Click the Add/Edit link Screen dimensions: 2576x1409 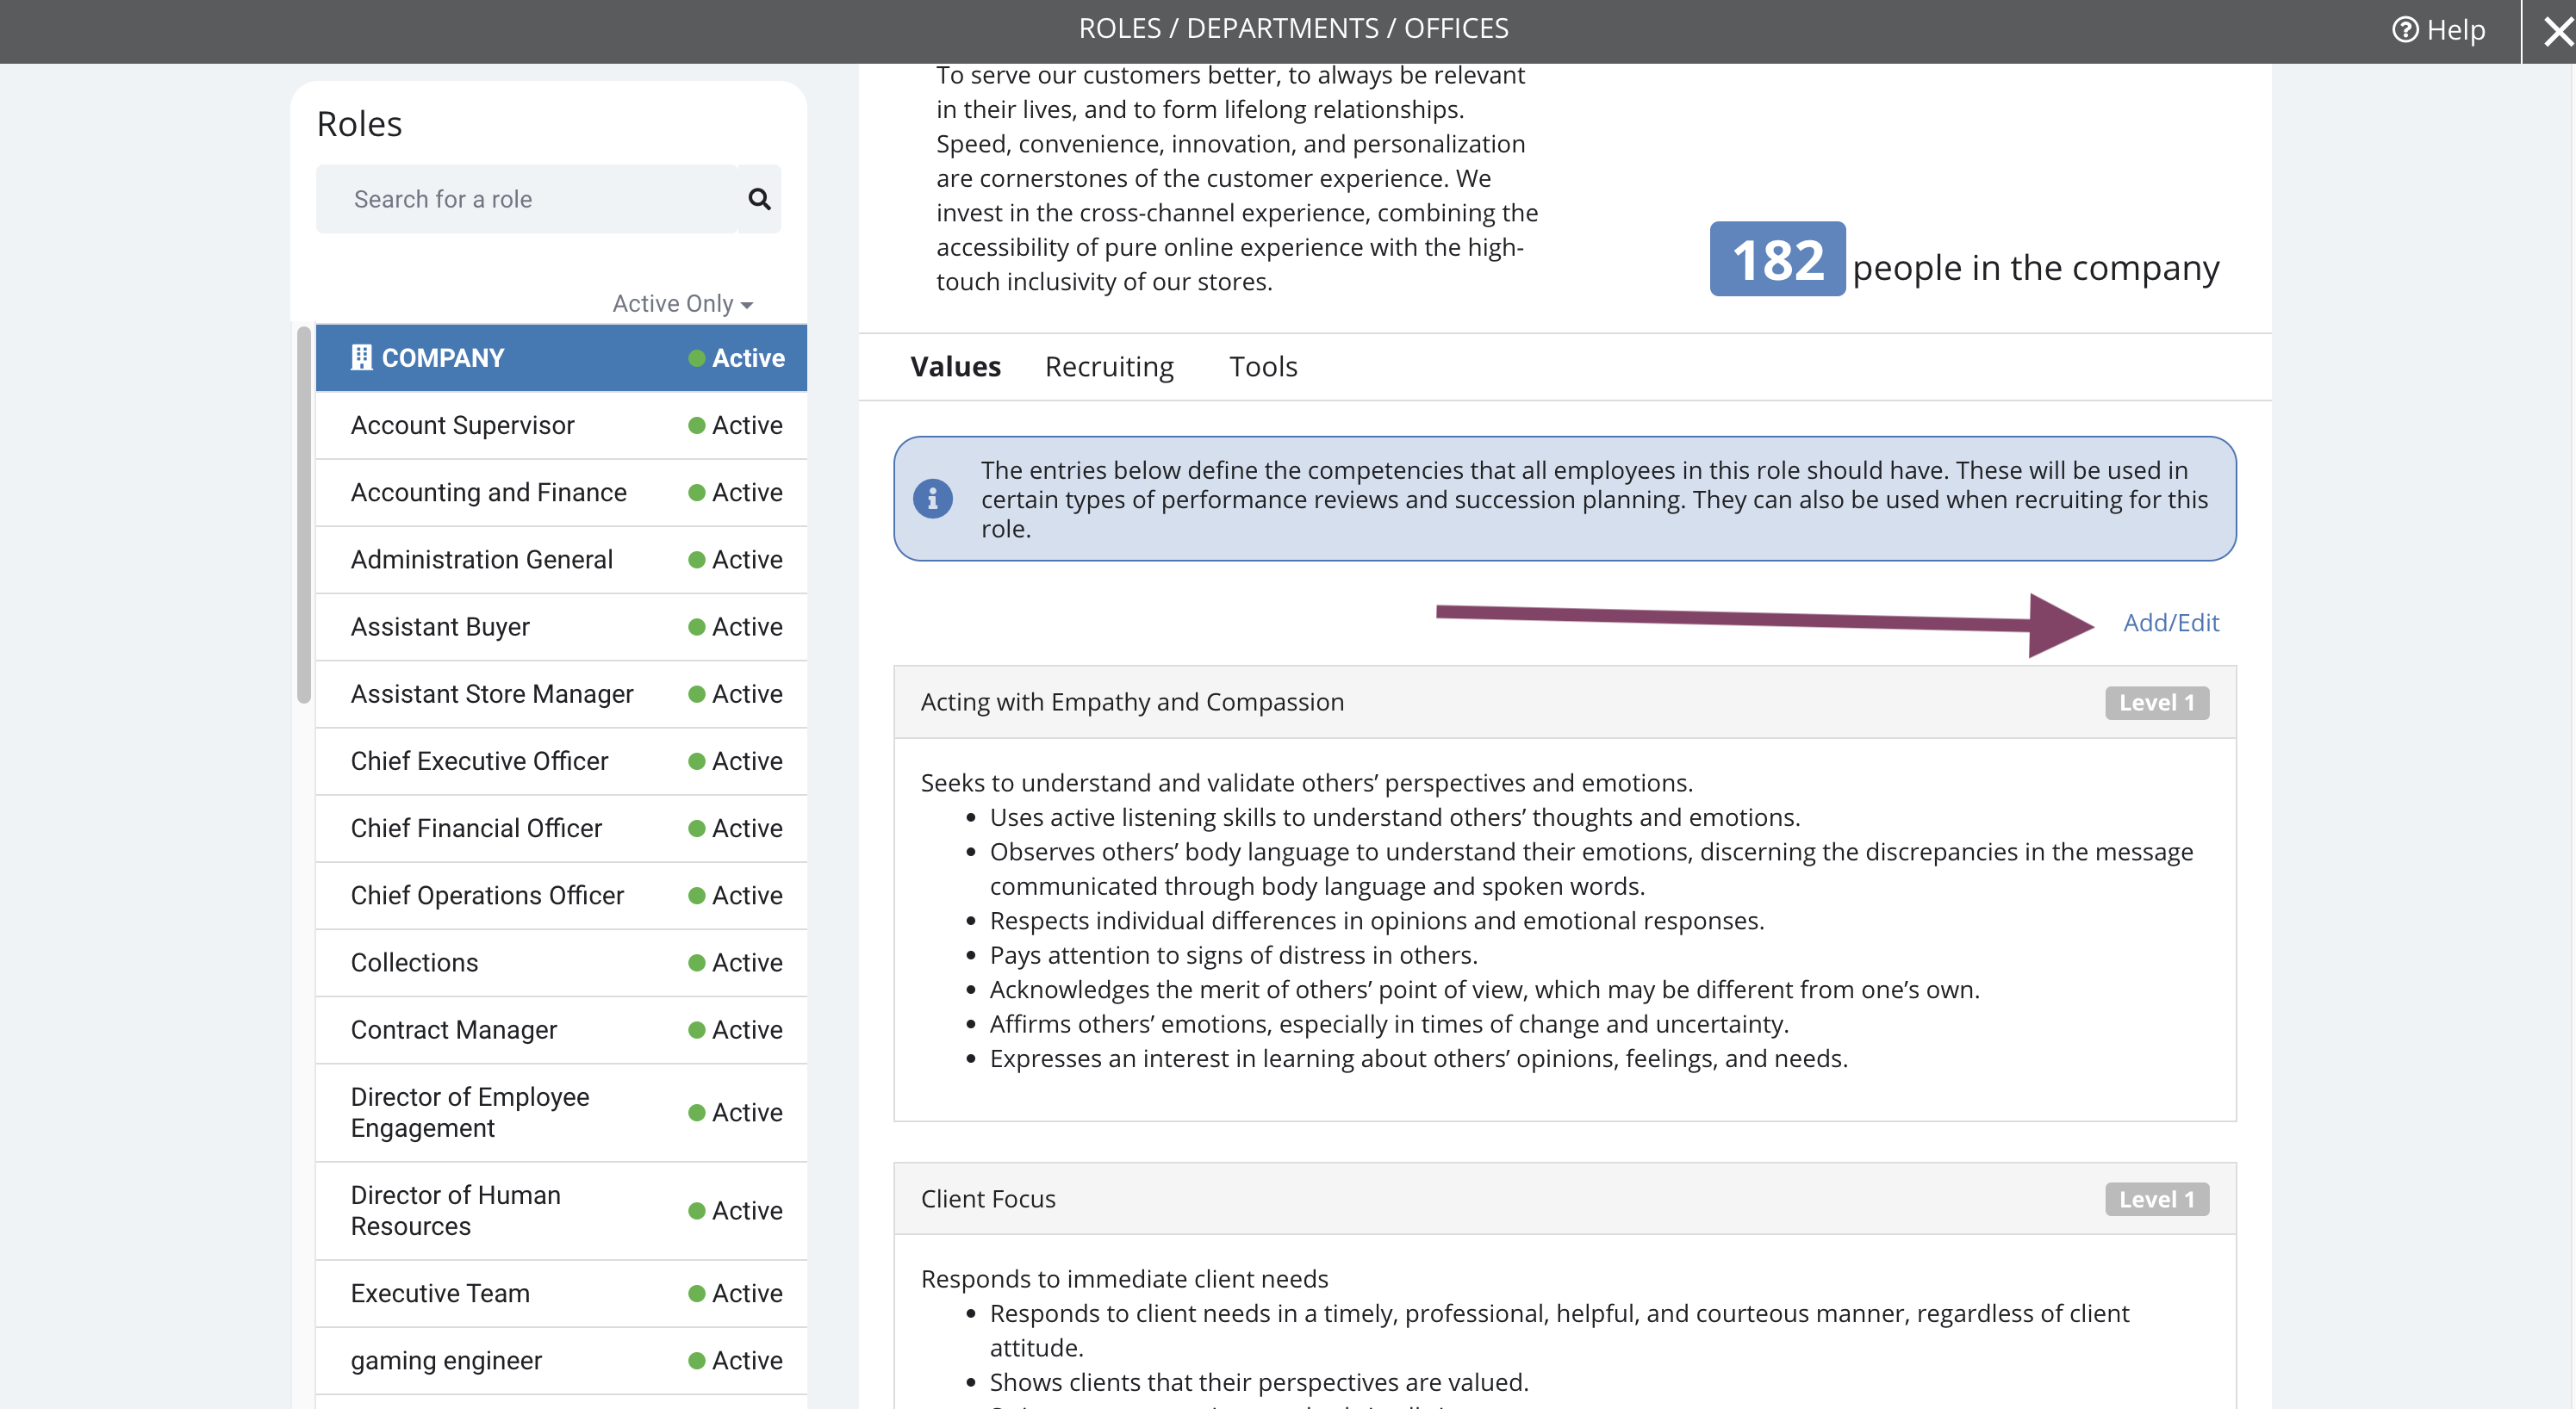click(x=2171, y=622)
